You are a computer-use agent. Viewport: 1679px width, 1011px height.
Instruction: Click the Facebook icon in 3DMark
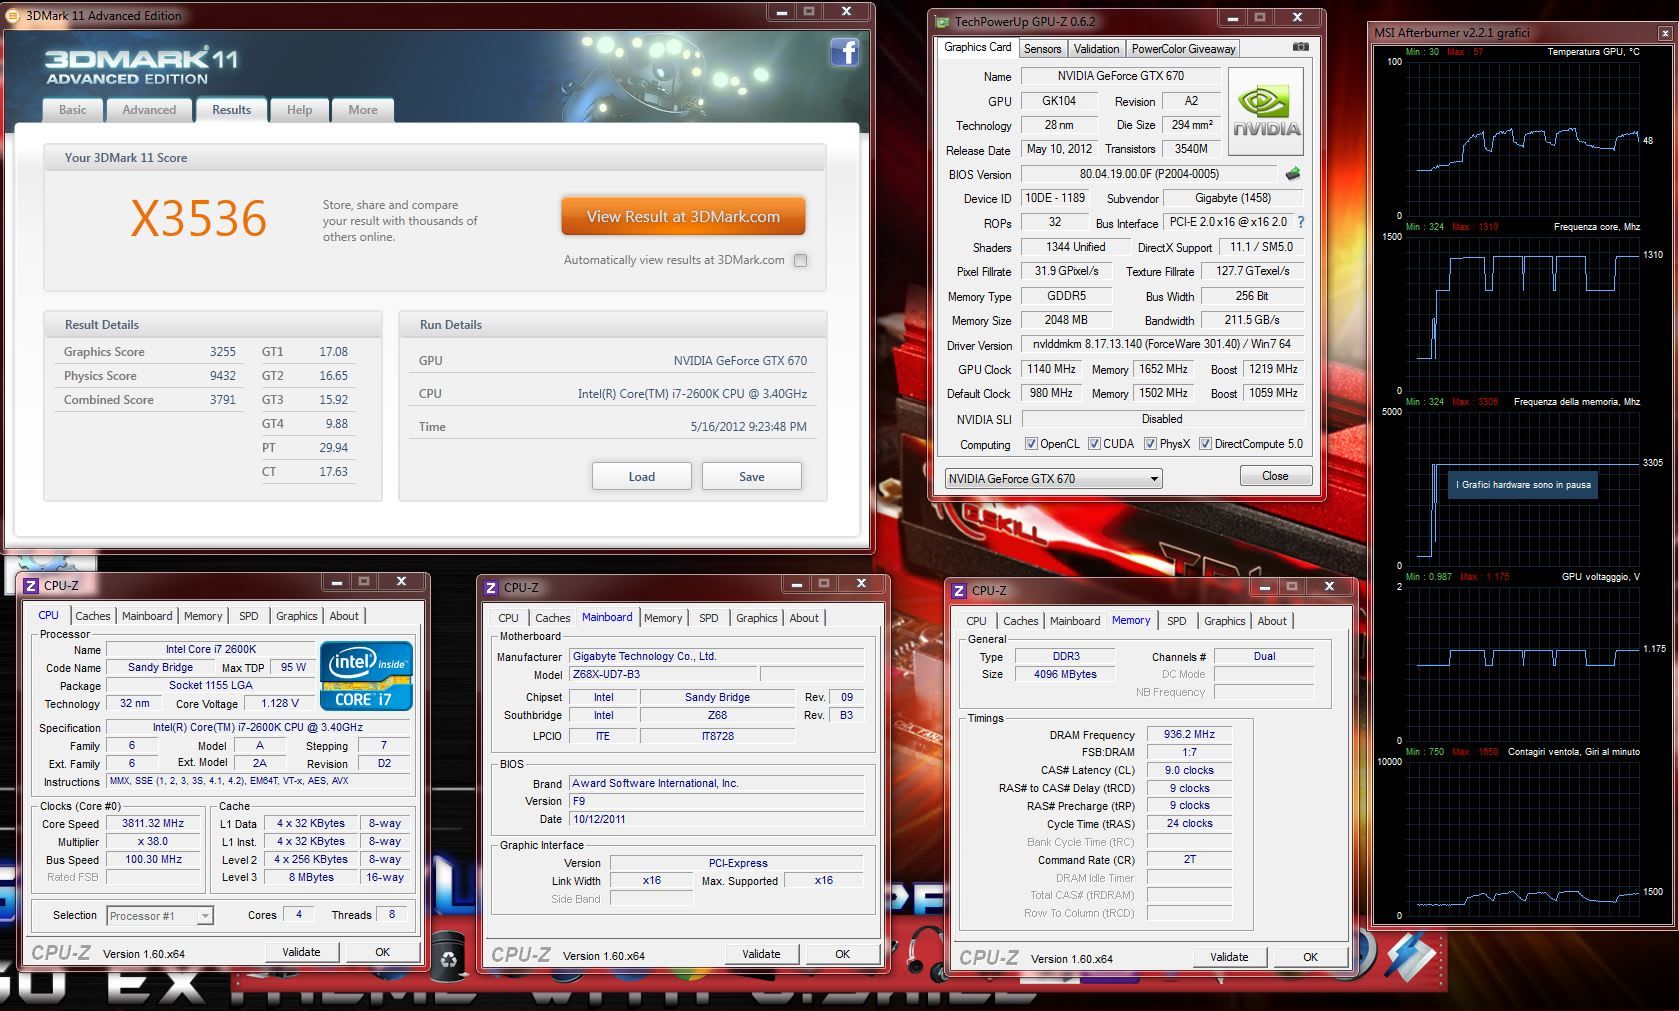[x=844, y=52]
